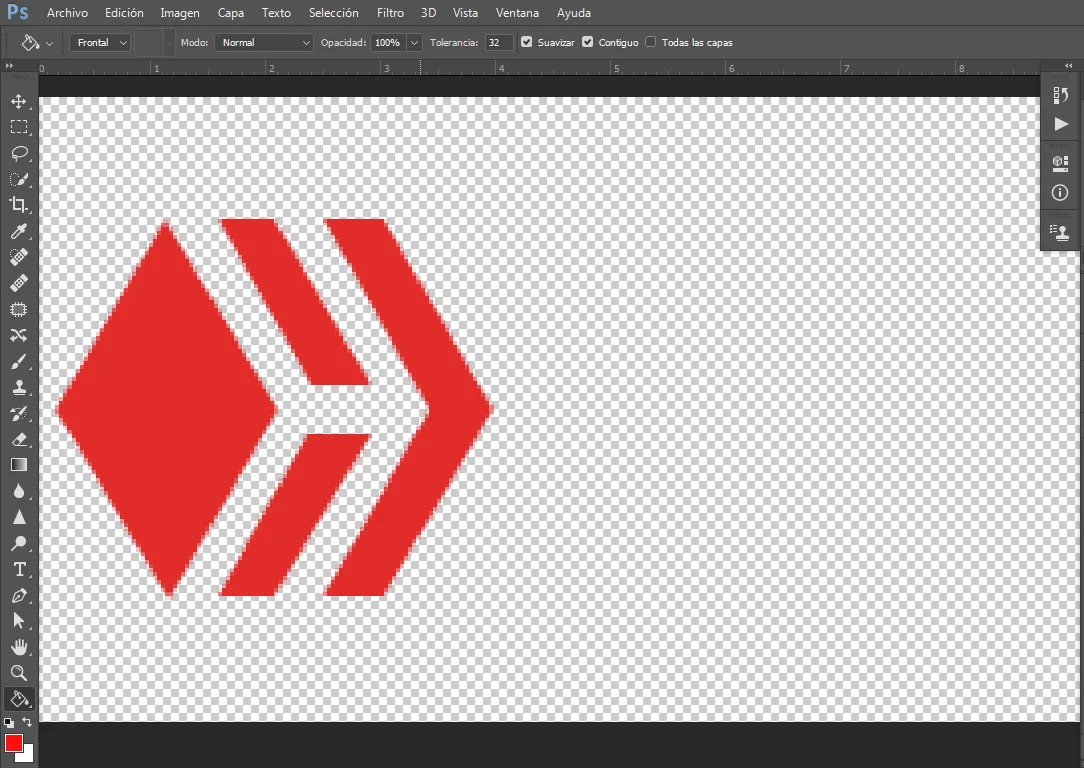Select the Clone Stamp tool
This screenshot has height=768, width=1084.
coord(19,387)
